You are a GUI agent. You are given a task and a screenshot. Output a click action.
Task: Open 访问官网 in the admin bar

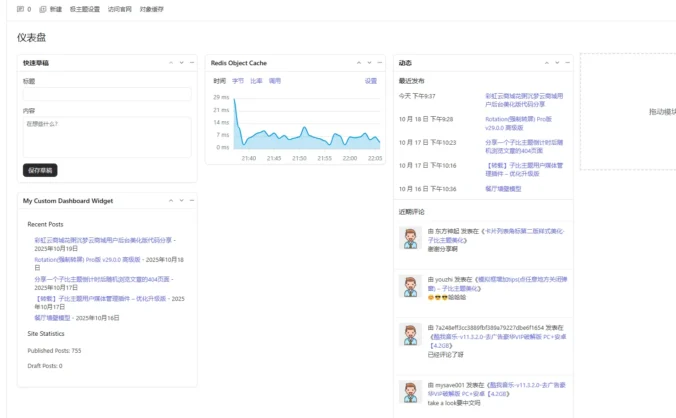point(119,9)
